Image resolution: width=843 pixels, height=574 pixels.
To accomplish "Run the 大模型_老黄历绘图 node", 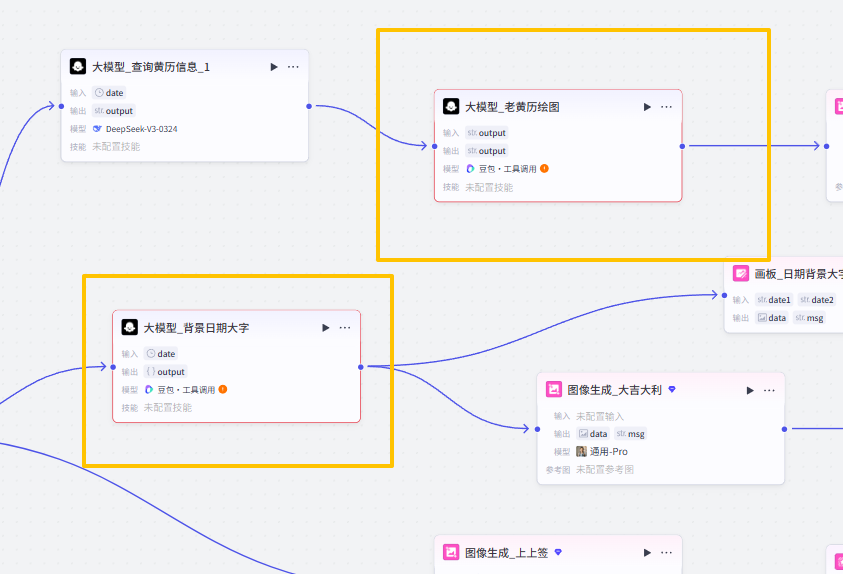I will tap(647, 107).
